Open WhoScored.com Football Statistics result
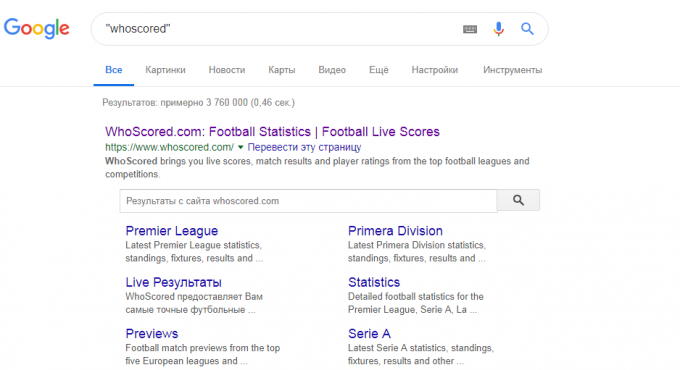The height and width of the screenshot is (370, 680). point(272,131)
